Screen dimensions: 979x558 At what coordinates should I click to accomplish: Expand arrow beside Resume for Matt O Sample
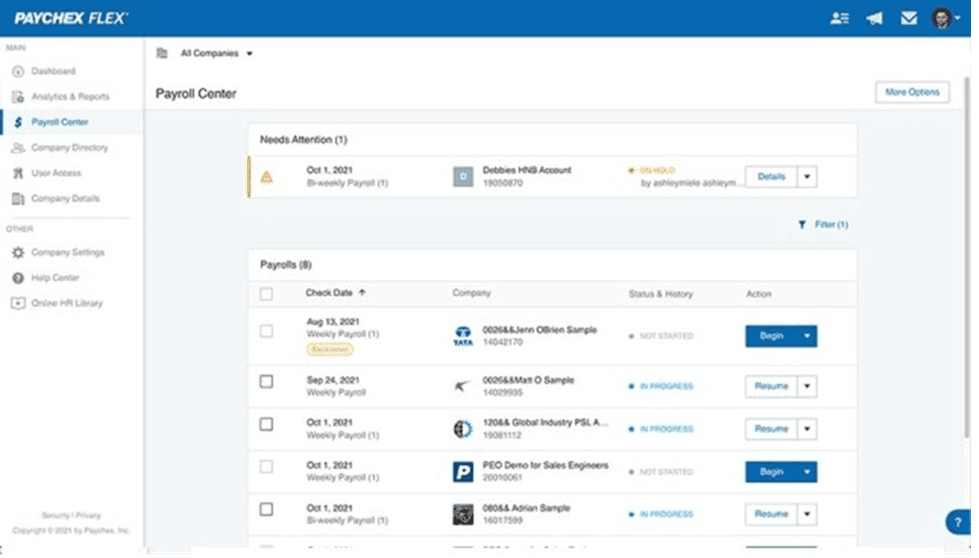pos(807,386)
